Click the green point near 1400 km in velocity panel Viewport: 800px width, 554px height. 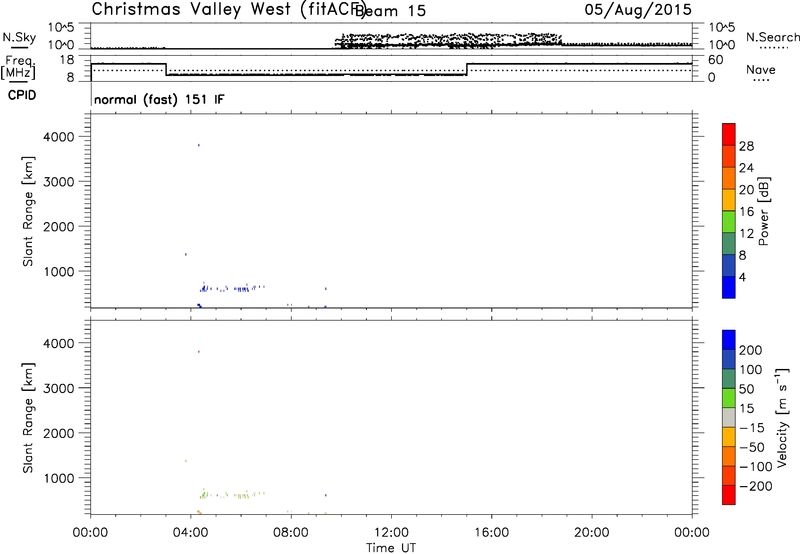(186, 461)
